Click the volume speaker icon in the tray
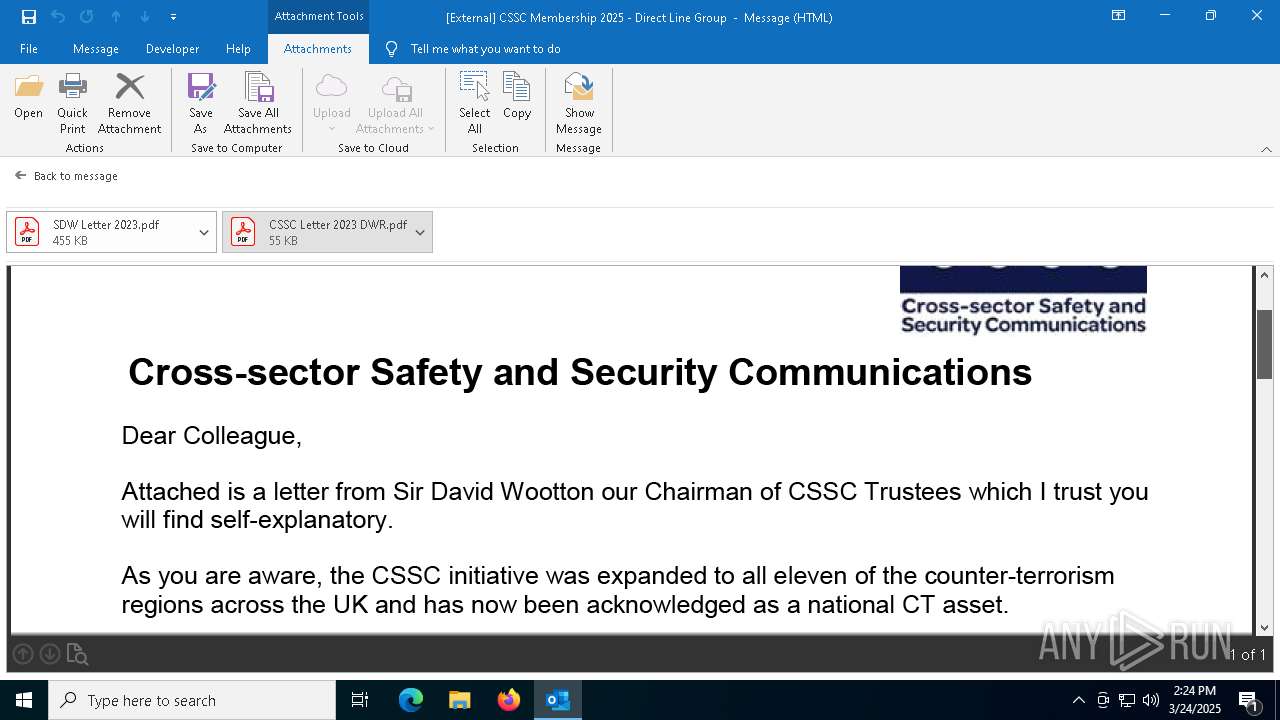 [1151, 700]
